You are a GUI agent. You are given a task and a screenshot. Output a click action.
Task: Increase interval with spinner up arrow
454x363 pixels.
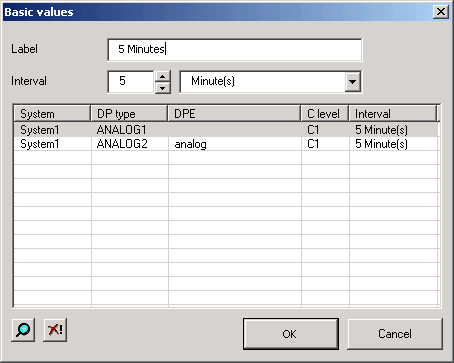coord(163,76)
